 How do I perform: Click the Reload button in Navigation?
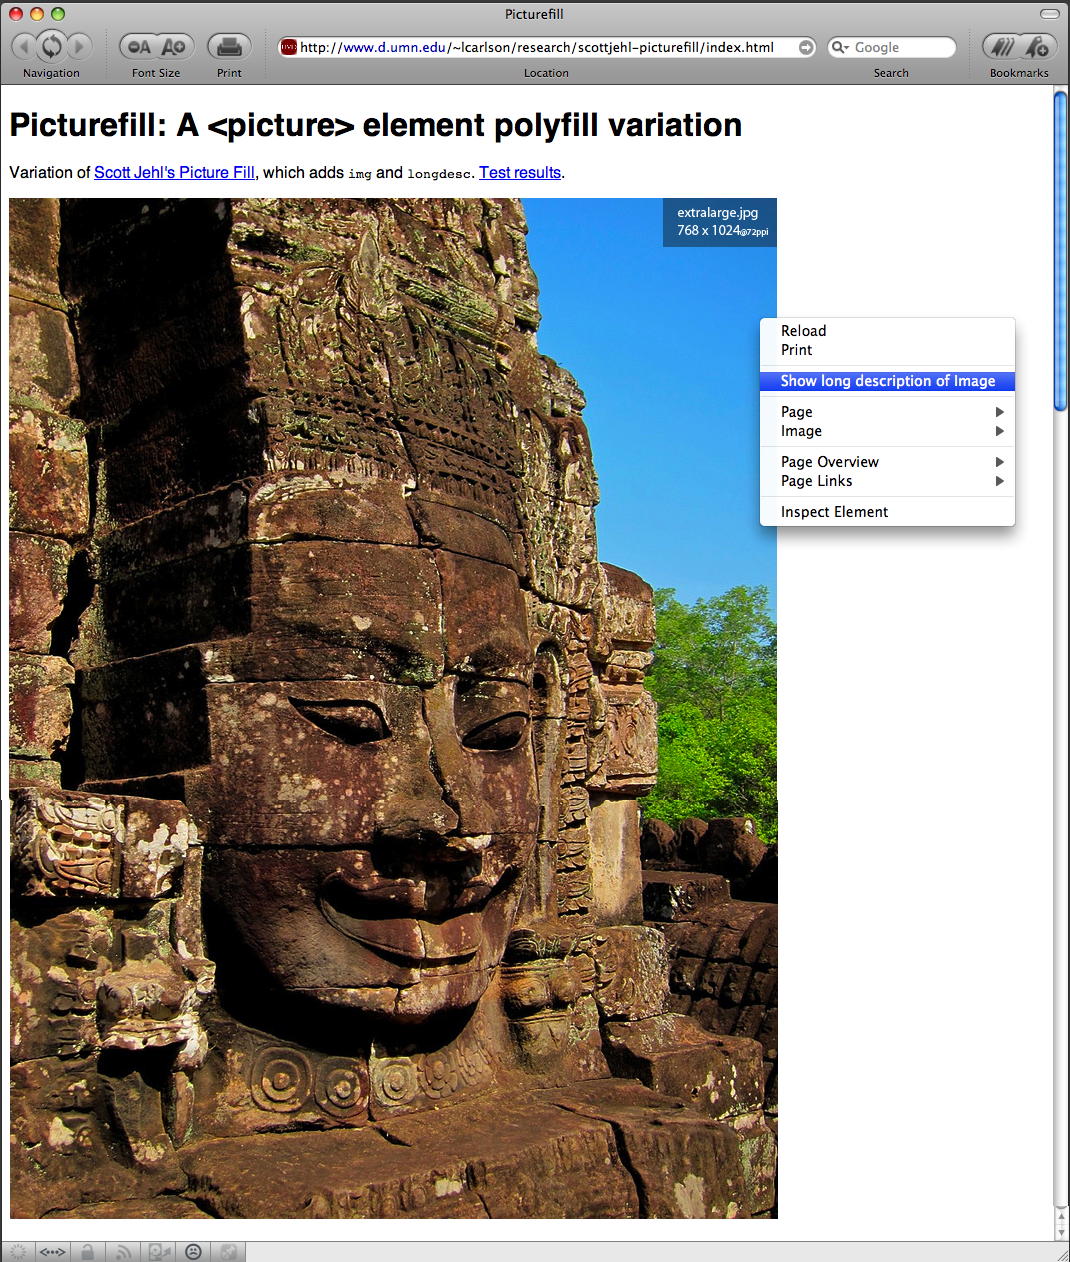point(52,46)
